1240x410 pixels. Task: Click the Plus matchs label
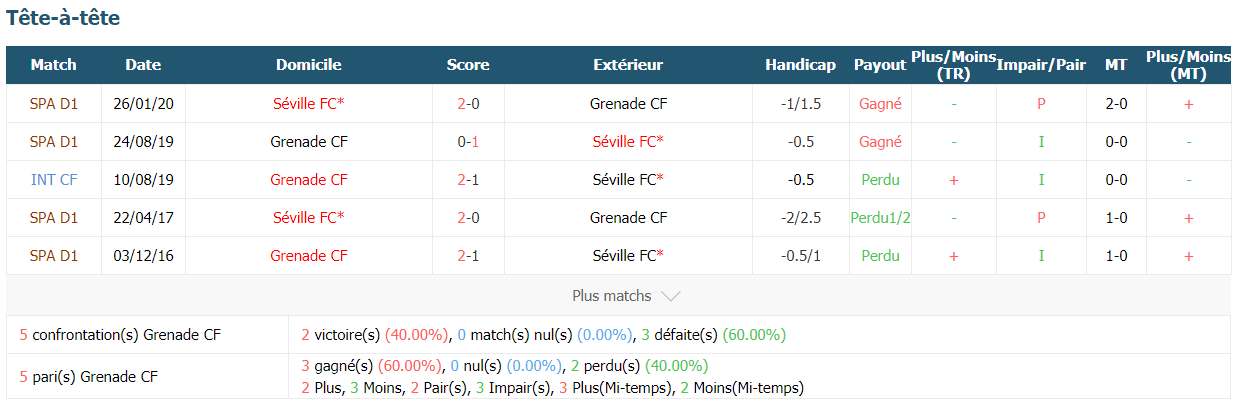click(612, 296)
